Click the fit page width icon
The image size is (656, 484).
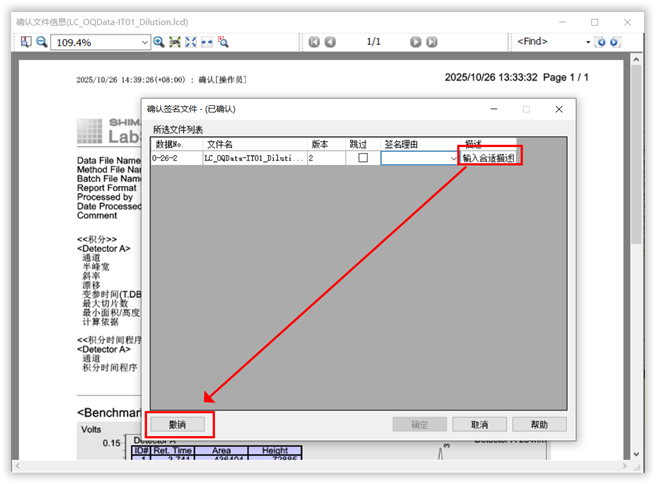[x=207, y=42]
